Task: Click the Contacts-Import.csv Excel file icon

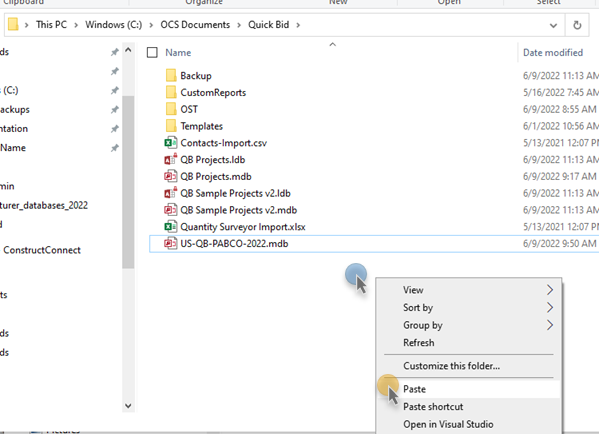Action: pyautogui.click(x=170, y=143)
